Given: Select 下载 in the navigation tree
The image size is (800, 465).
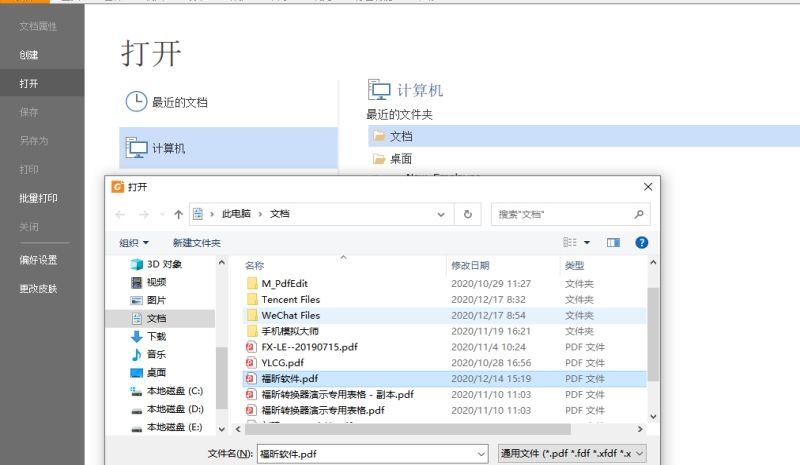Looking at the screenshot, I should coord(157,337).
